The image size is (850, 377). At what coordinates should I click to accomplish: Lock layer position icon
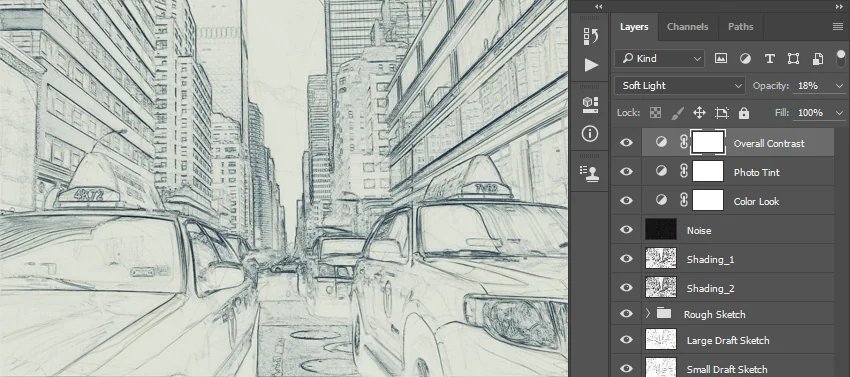coord(699,113)
